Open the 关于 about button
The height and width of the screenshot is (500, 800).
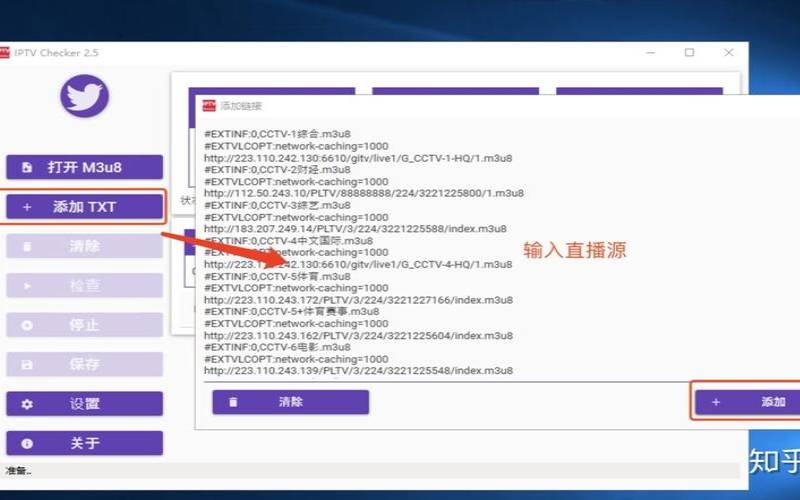85,443
